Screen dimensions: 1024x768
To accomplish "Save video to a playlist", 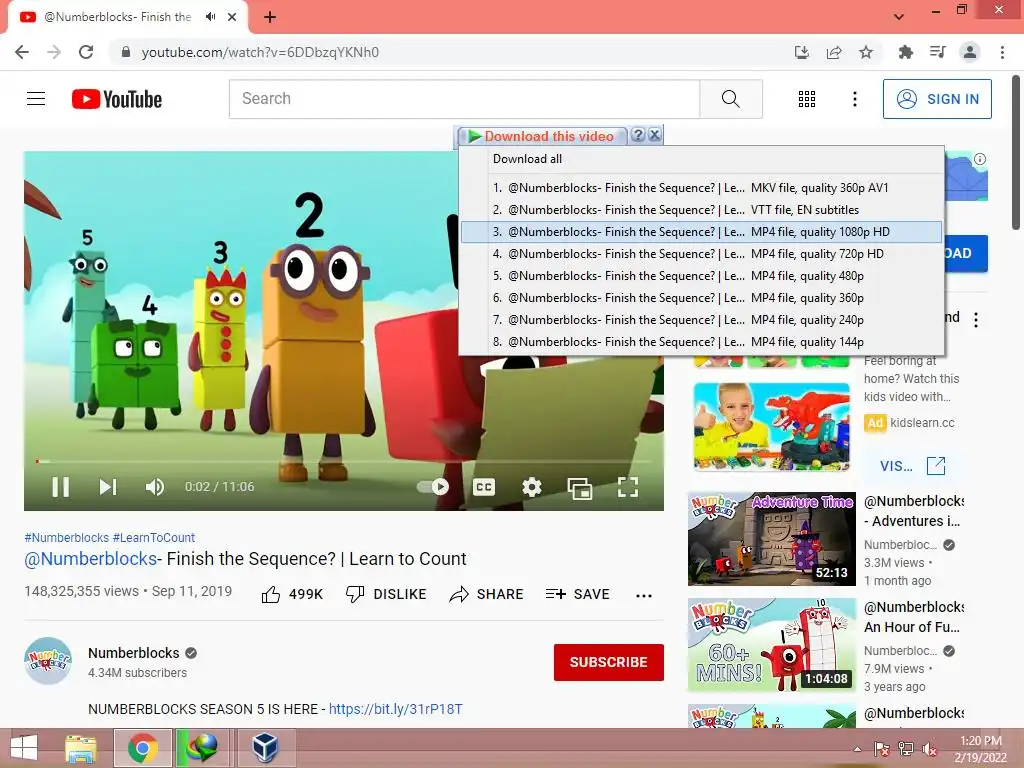I will click(x=577, y=594).
